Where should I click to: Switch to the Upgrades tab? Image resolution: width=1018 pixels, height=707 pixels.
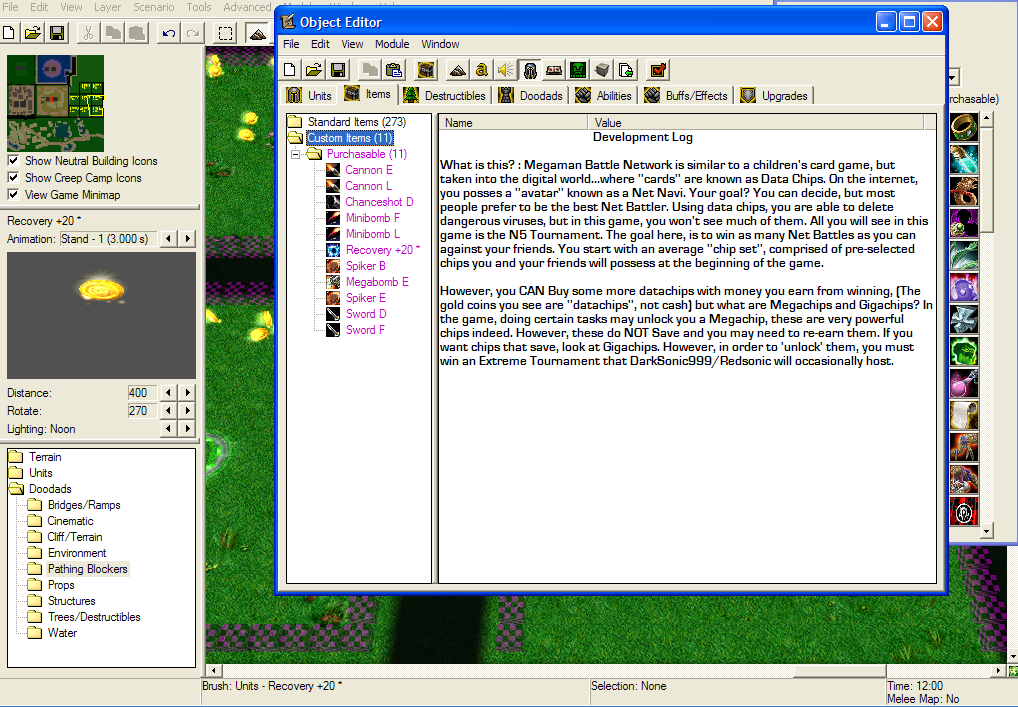click(775, 95)
